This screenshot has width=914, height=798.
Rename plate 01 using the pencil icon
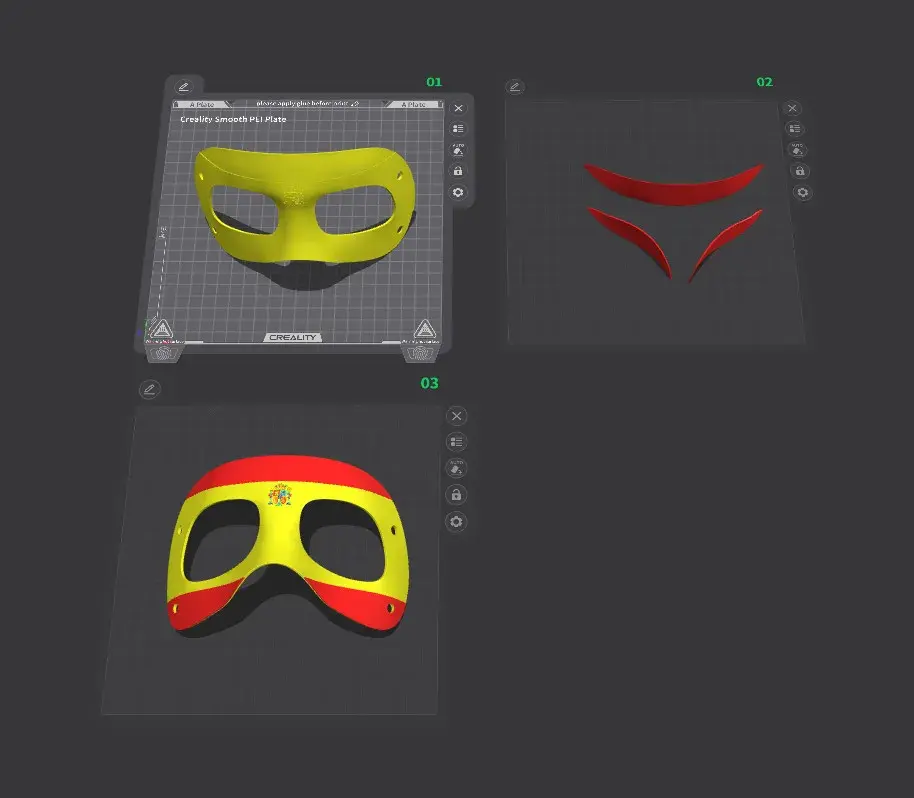click(x=185, y=88)
